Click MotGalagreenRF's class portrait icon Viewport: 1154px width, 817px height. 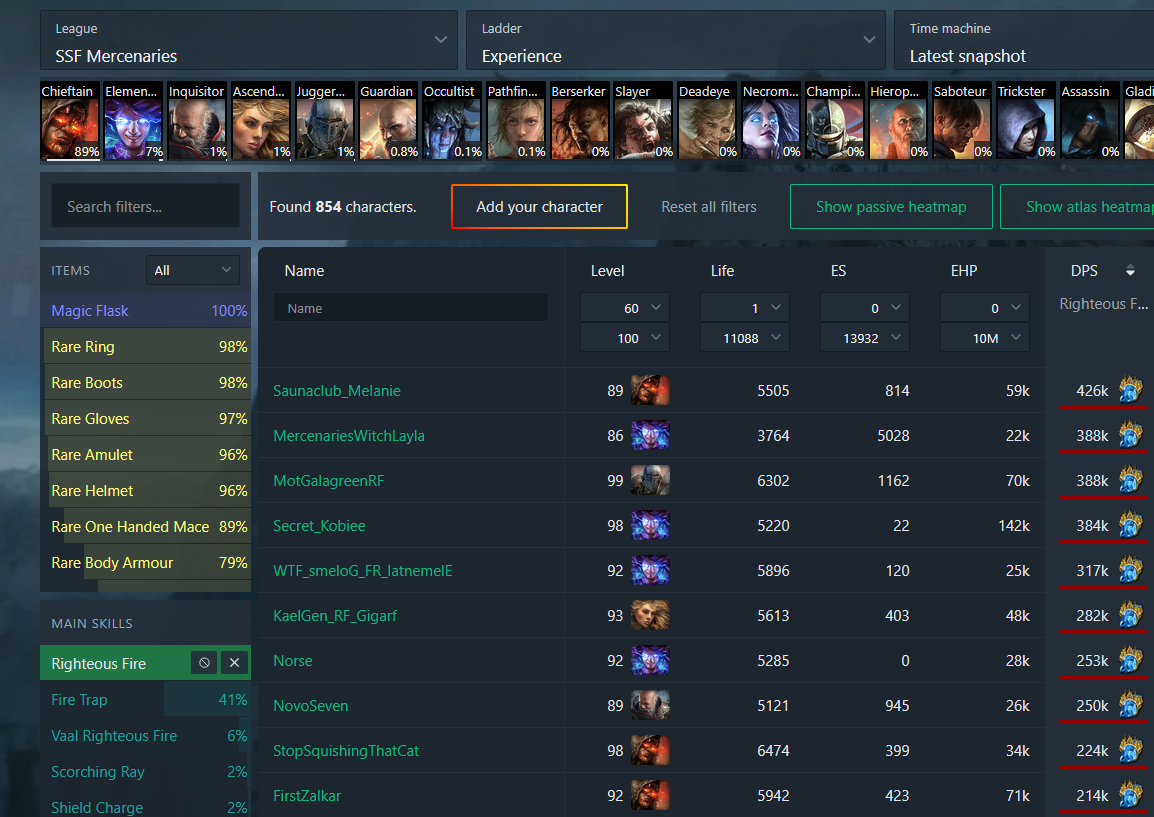(651, 480)
